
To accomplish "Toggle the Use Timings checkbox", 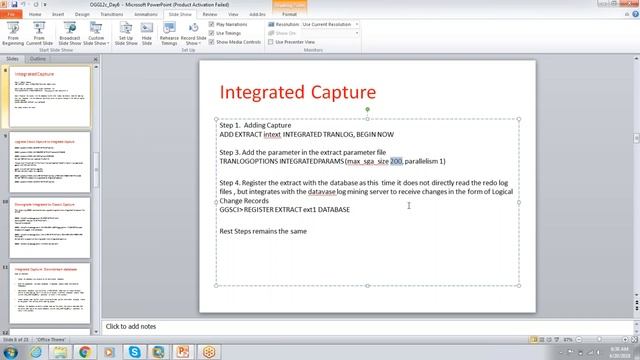I will [211, 33].
